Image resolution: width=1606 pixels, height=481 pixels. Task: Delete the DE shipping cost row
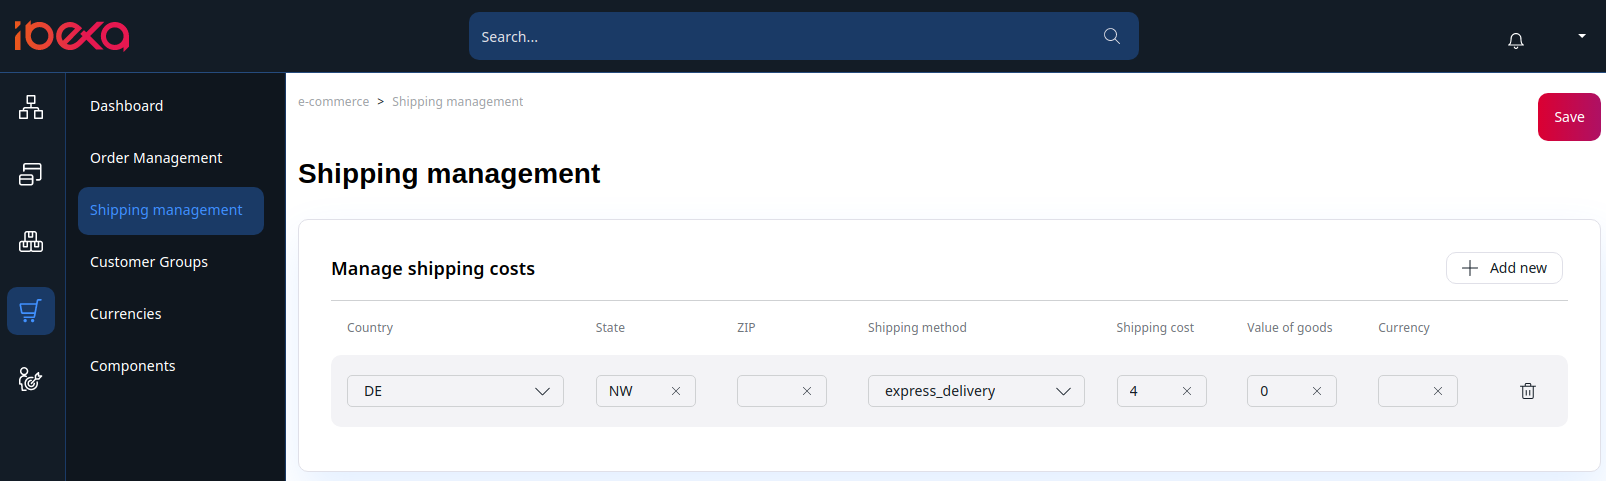(1528, 391)
